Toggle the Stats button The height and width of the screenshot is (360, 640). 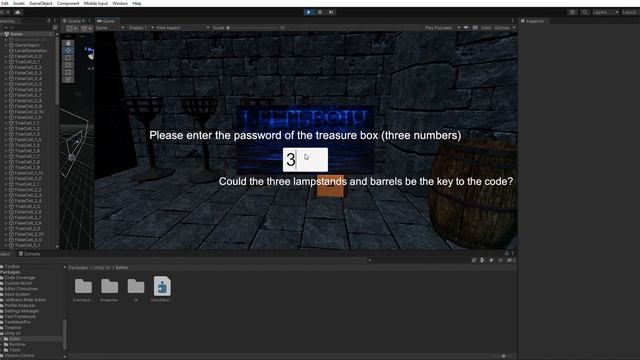[486, 28]
